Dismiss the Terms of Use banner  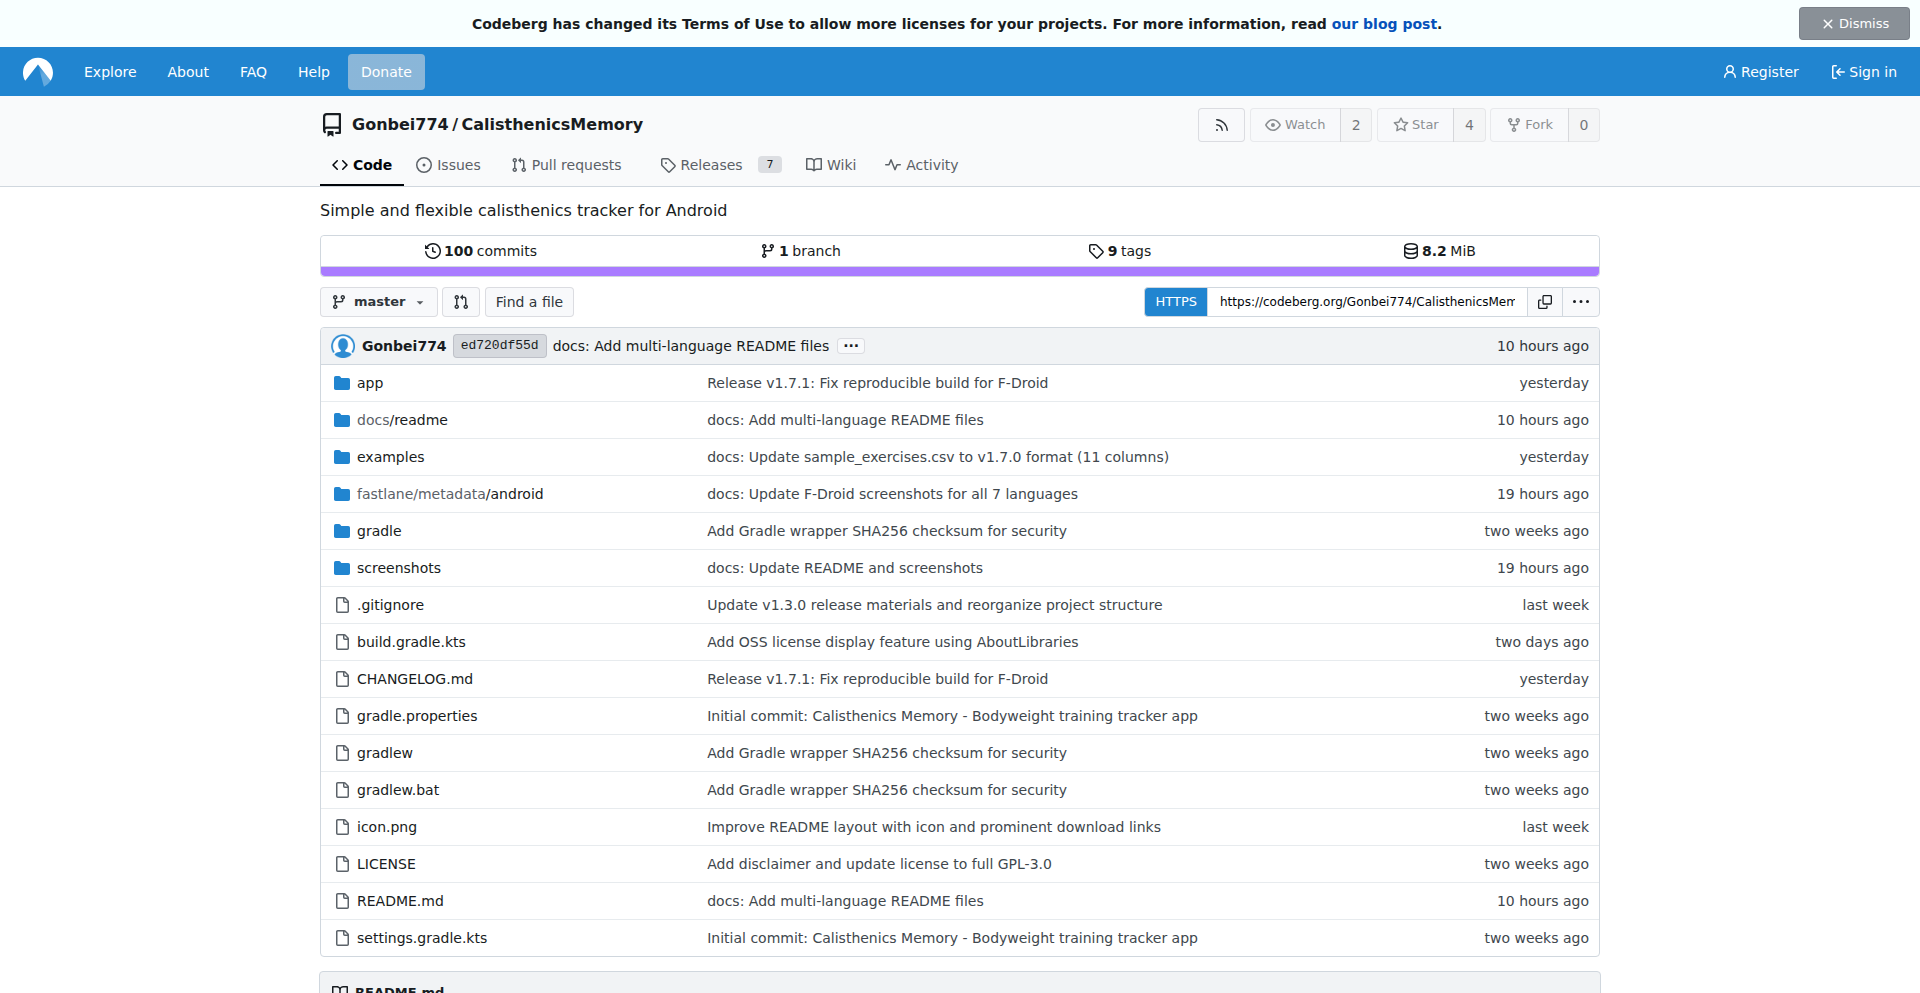(x=1853, y=24)
